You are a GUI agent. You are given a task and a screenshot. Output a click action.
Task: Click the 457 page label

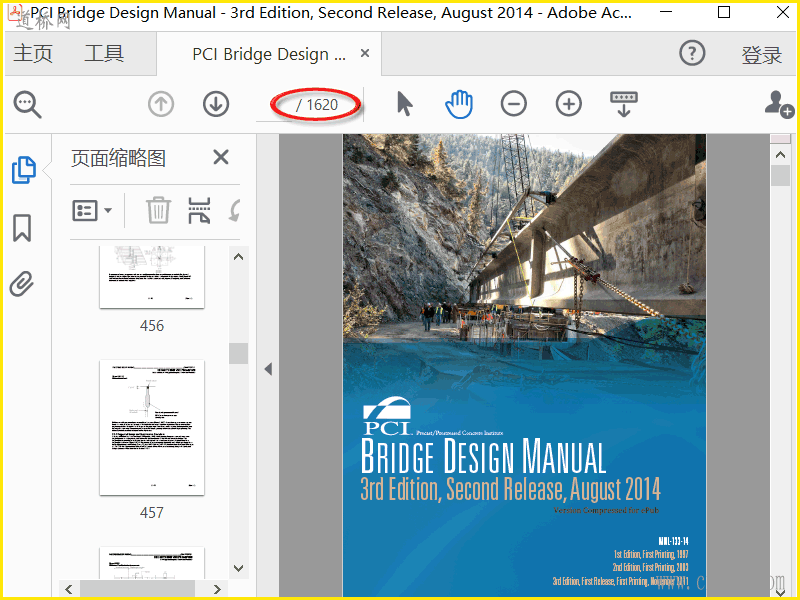pyautogui.click(x=152, y=512)
